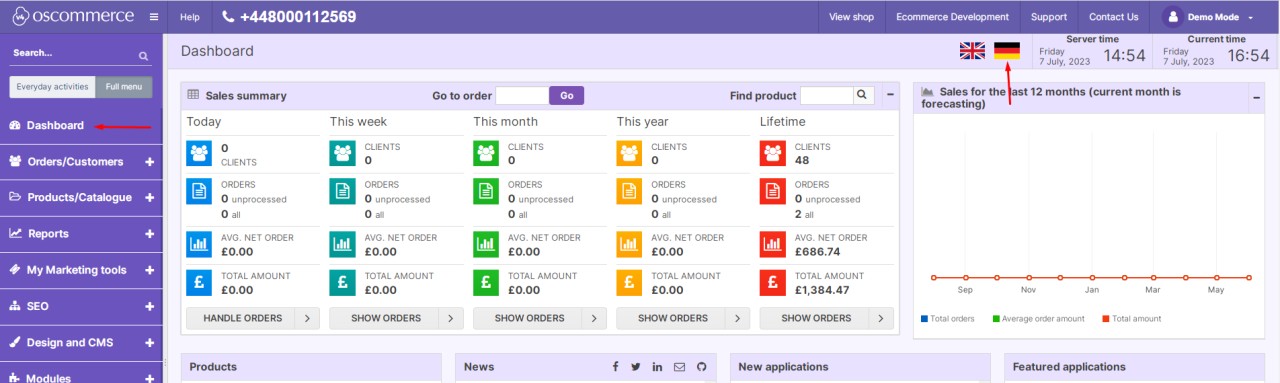This screenshot has width=1280, height=383.
Task: Switch to Full menu view
Action: [124, 87]
